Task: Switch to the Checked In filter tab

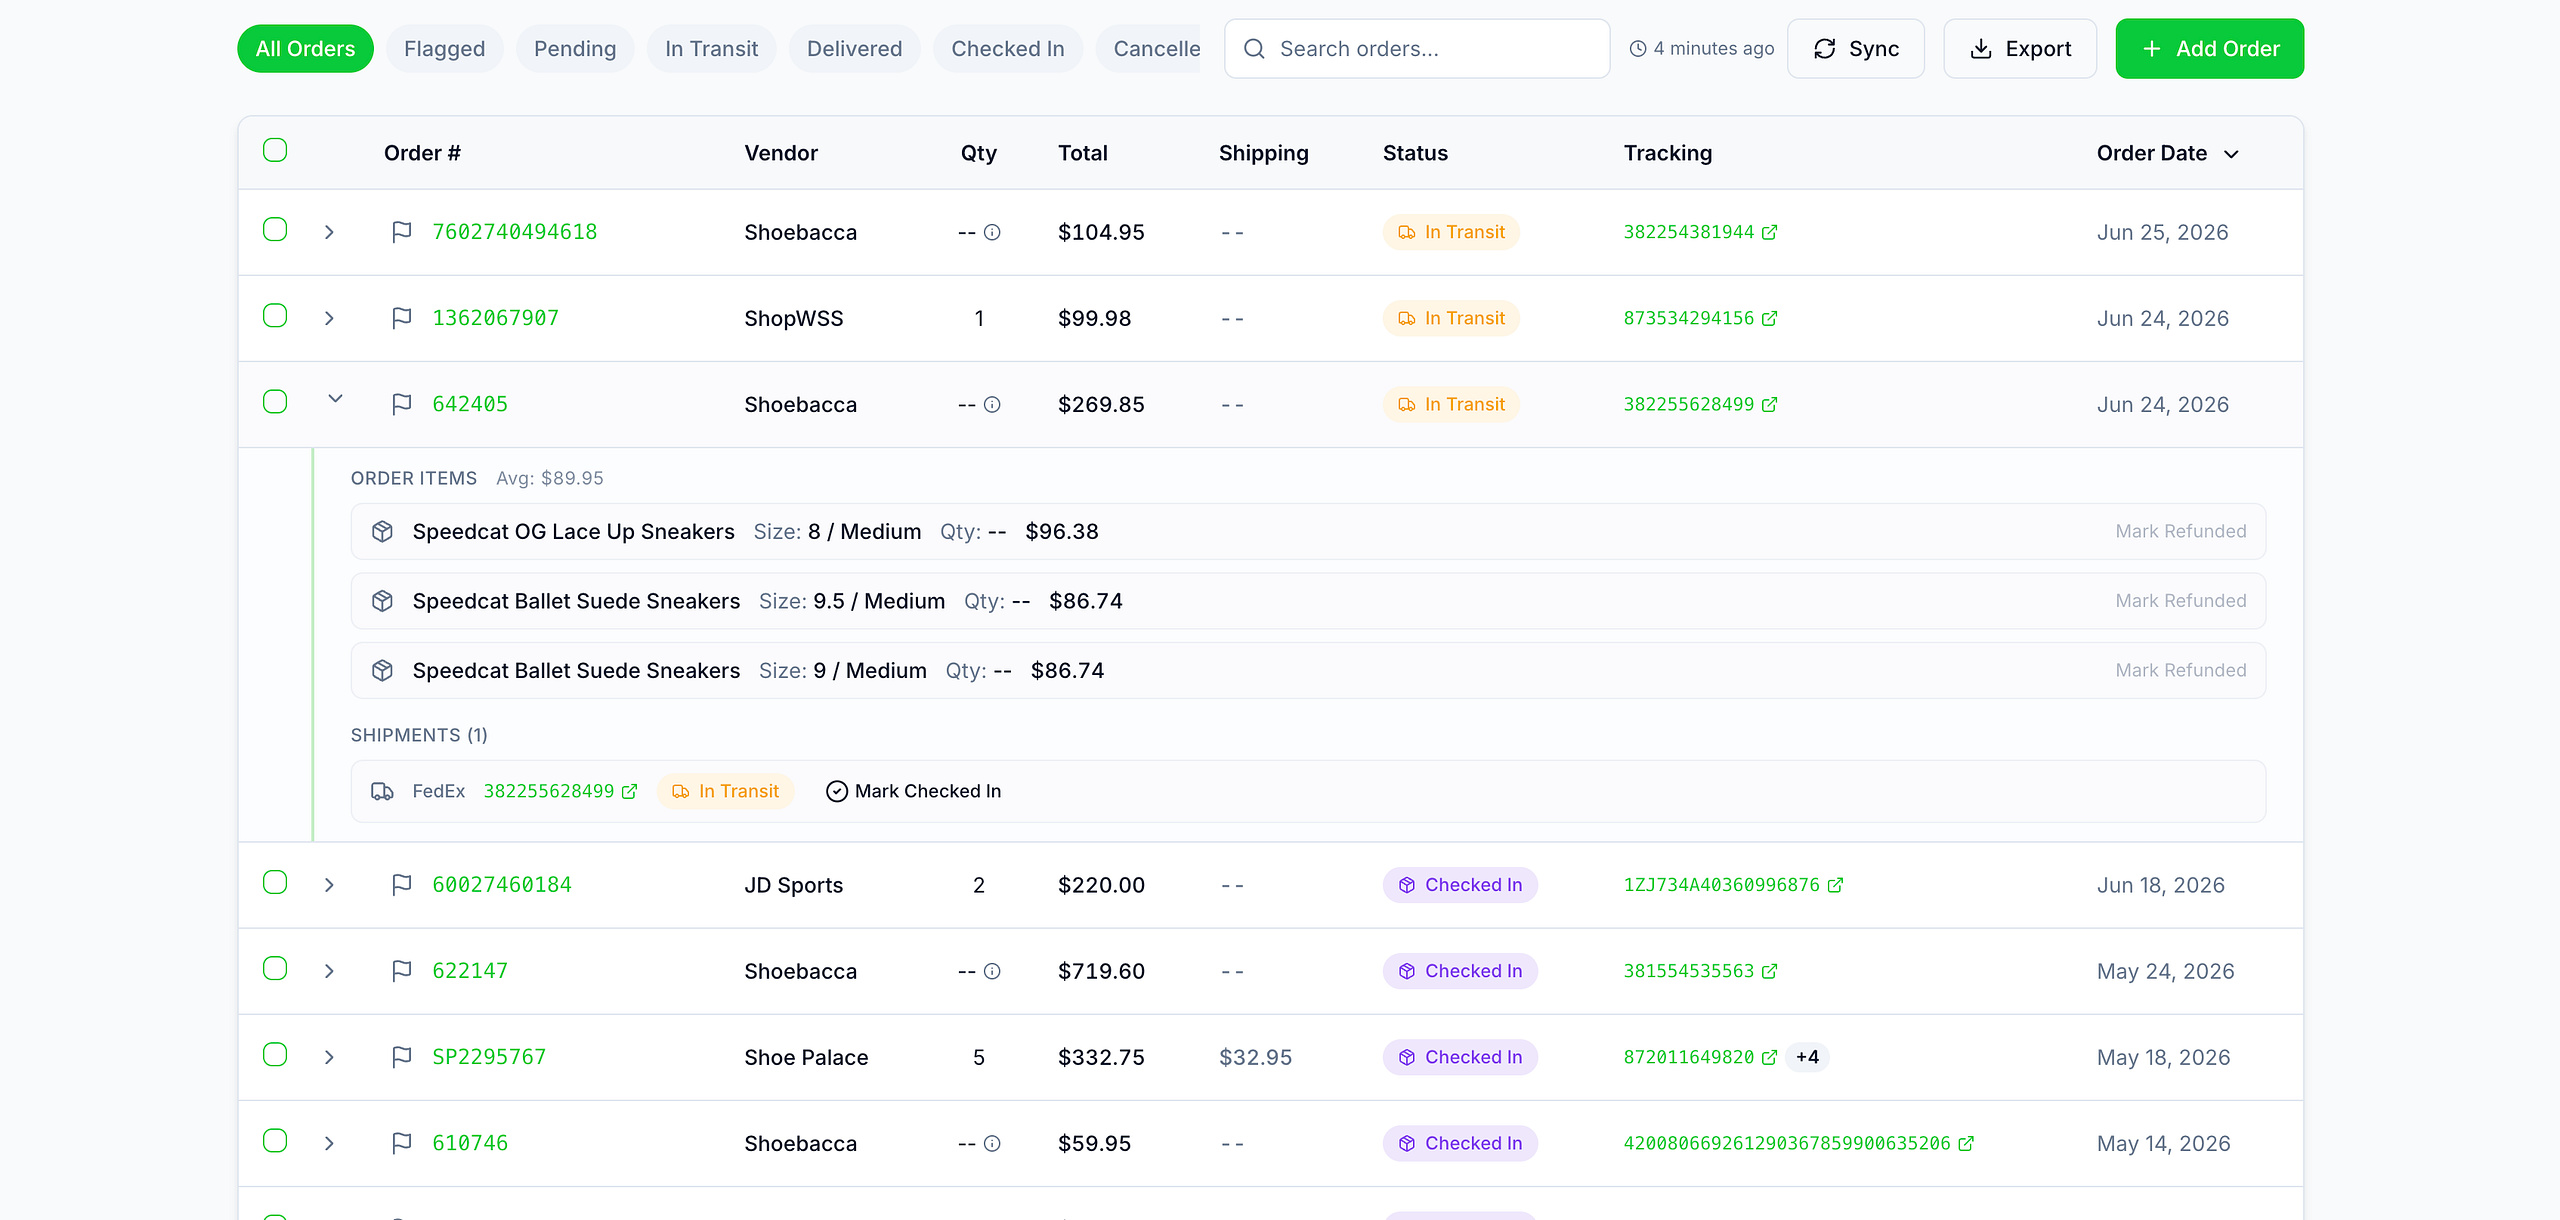Action: (1007, 48)
